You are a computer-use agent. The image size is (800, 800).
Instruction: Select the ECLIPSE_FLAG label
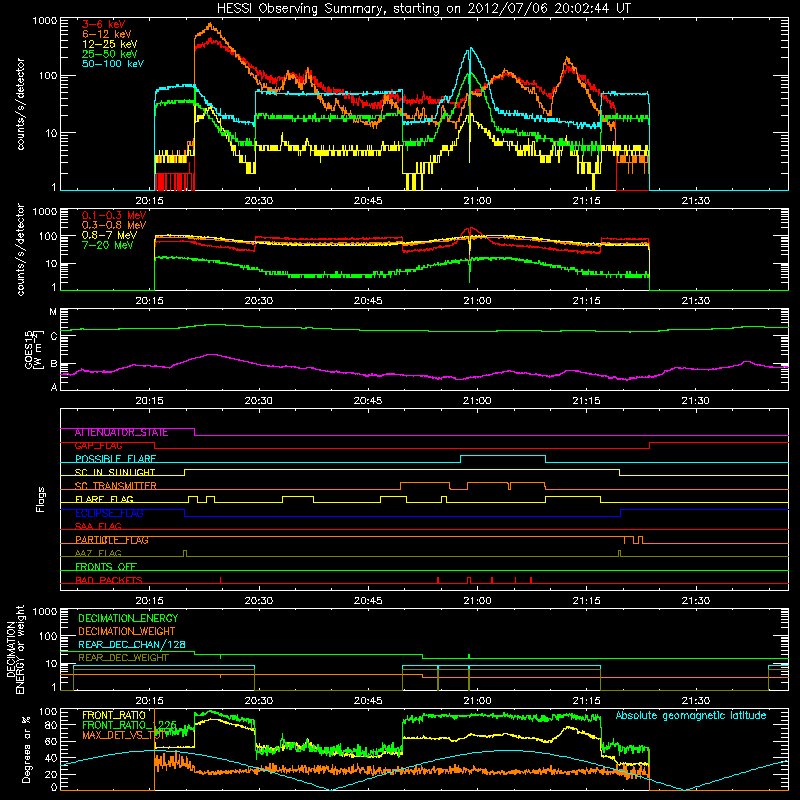coord(109,513)
